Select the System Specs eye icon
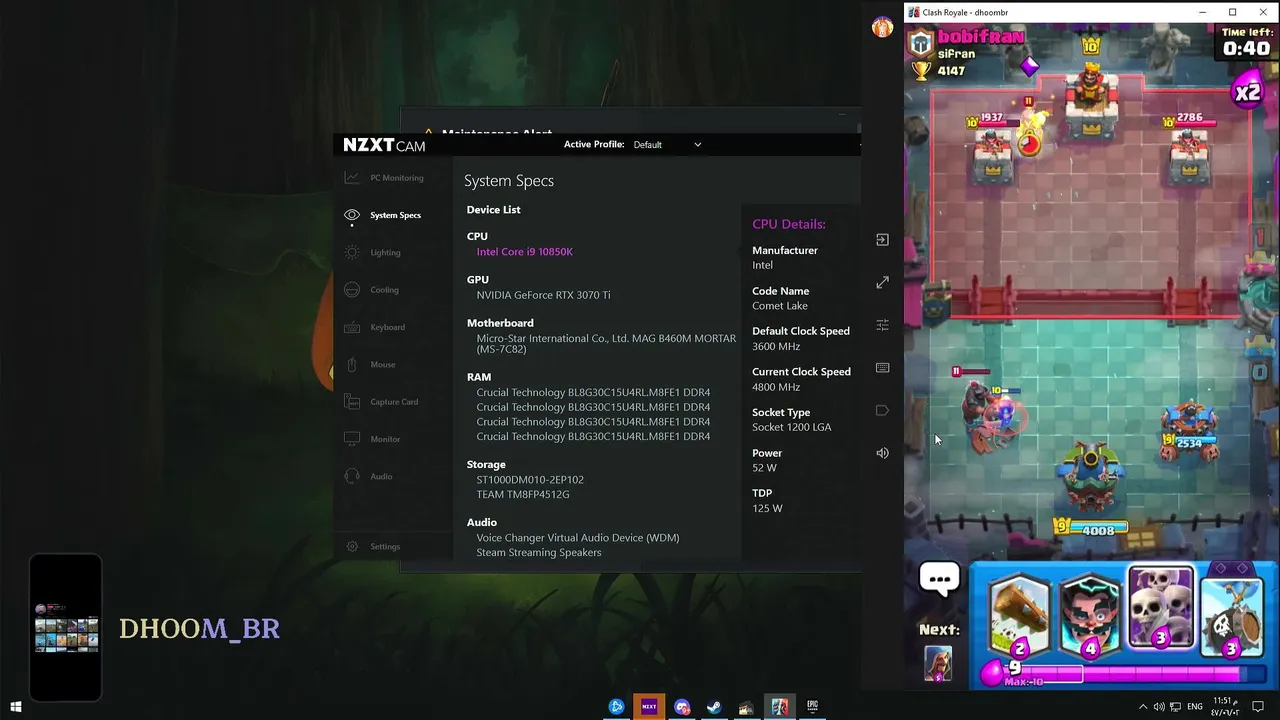The width and height of the screenshot is (1280, 720). click(x=352, y=215)
